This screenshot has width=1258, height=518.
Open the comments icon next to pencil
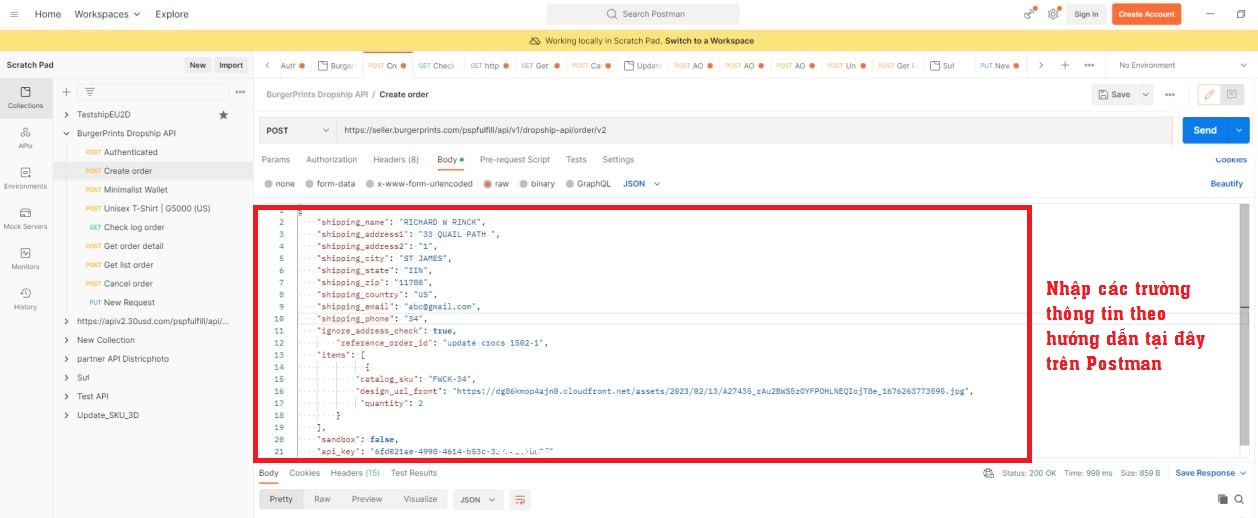(x=1231, y=94)
